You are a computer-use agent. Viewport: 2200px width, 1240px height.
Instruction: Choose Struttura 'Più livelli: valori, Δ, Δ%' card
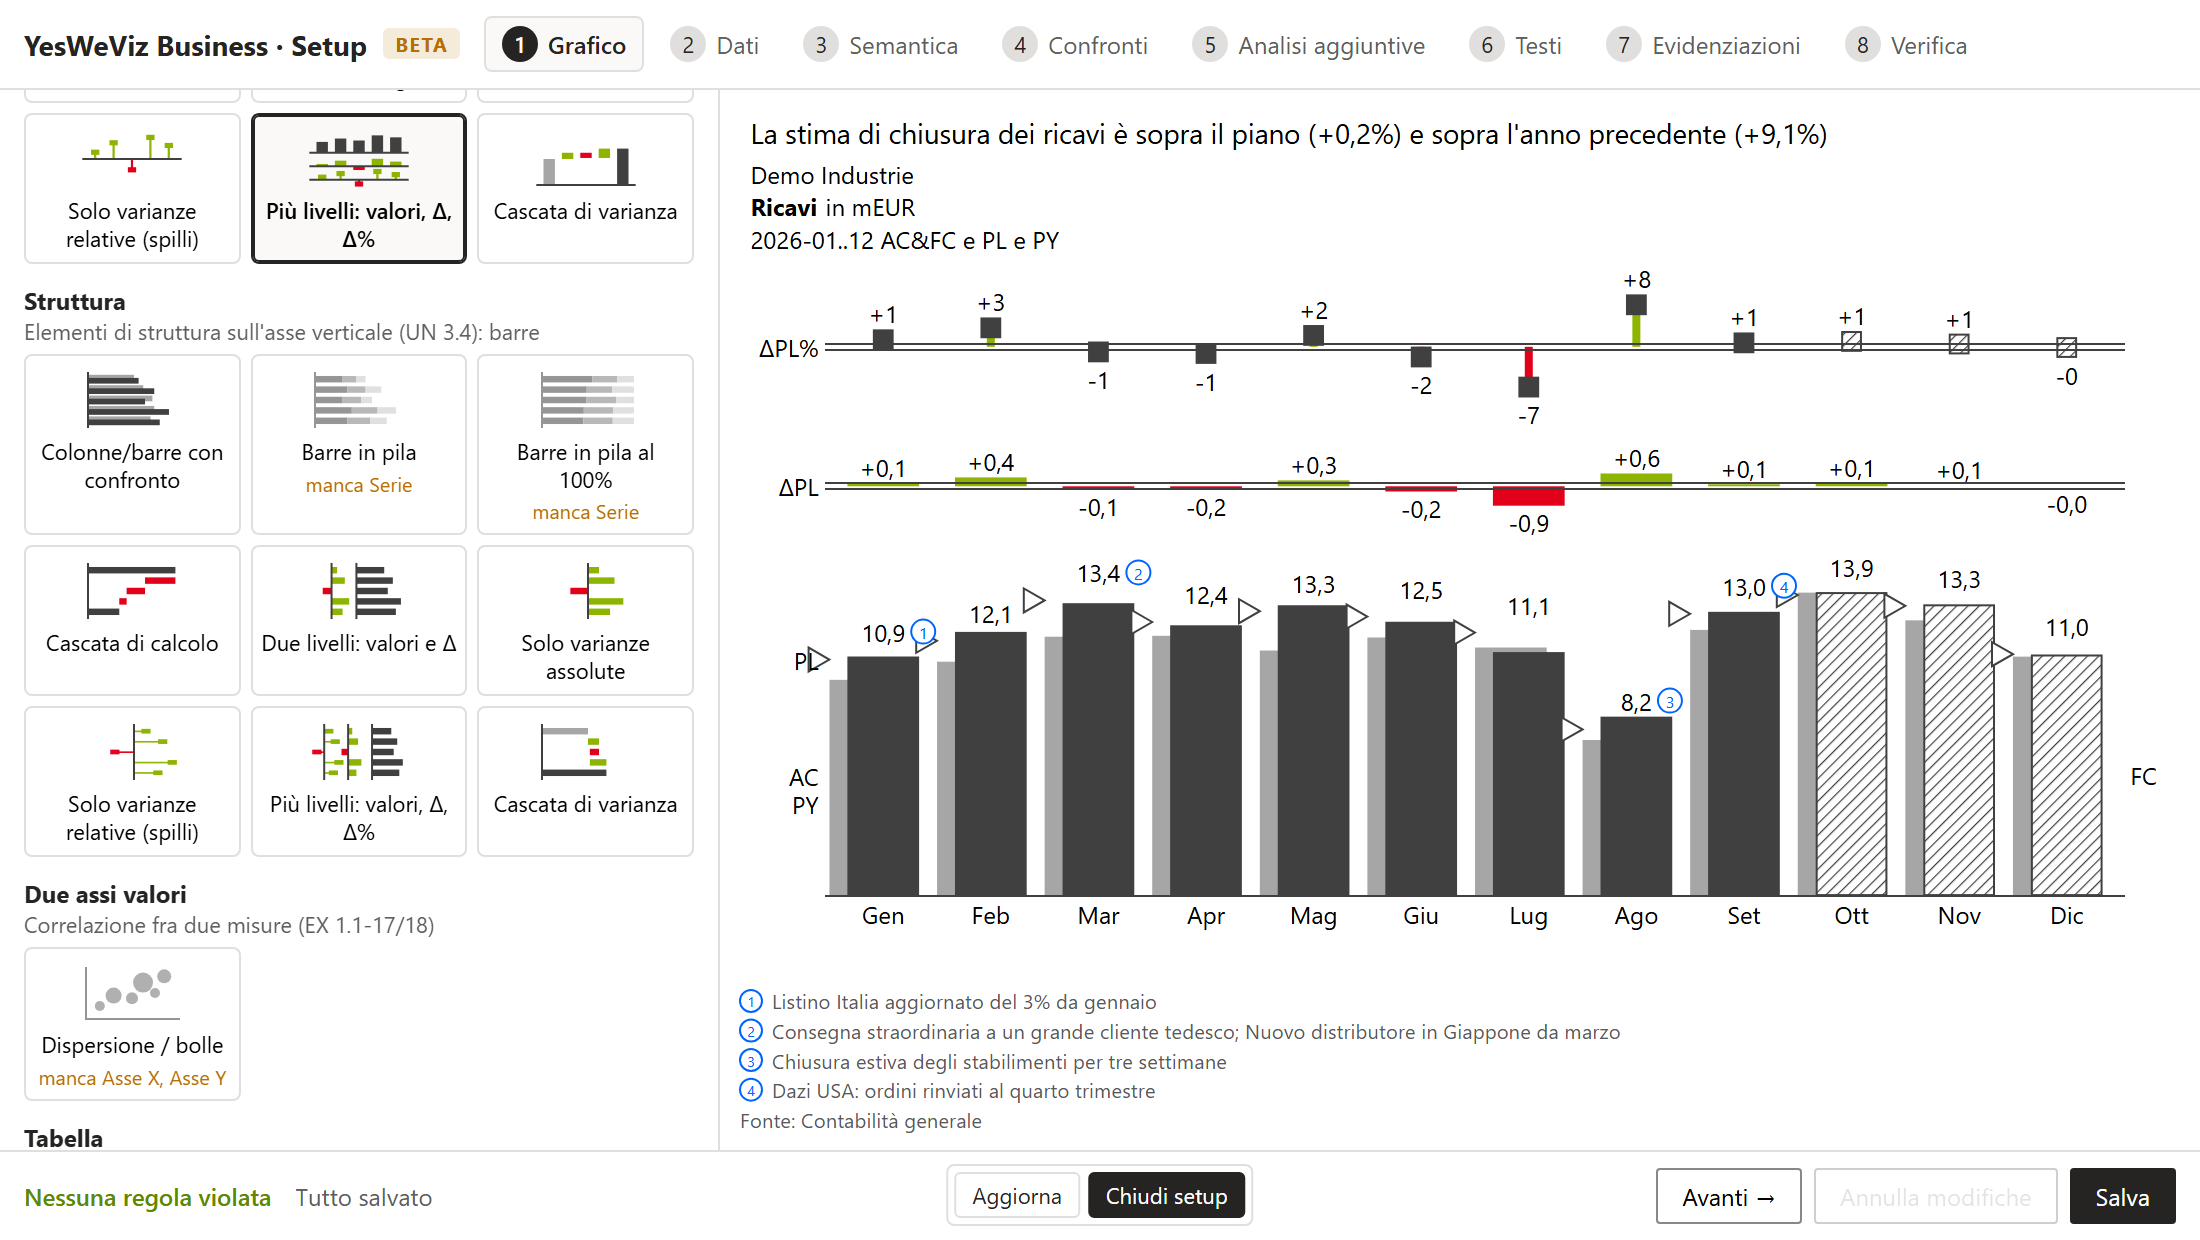tap(359, 781)
